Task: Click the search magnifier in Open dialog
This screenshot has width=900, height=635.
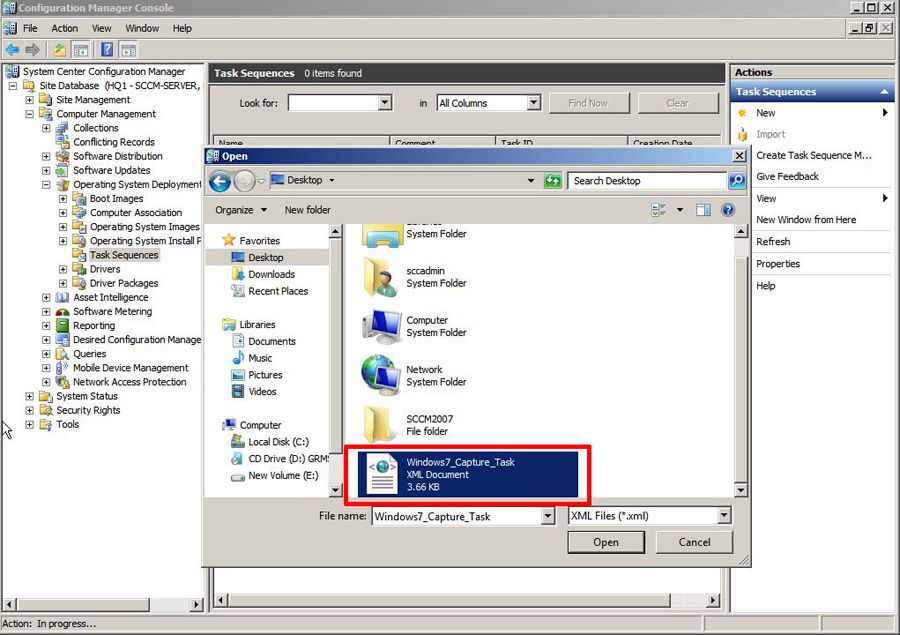Action: pos(737,181)
